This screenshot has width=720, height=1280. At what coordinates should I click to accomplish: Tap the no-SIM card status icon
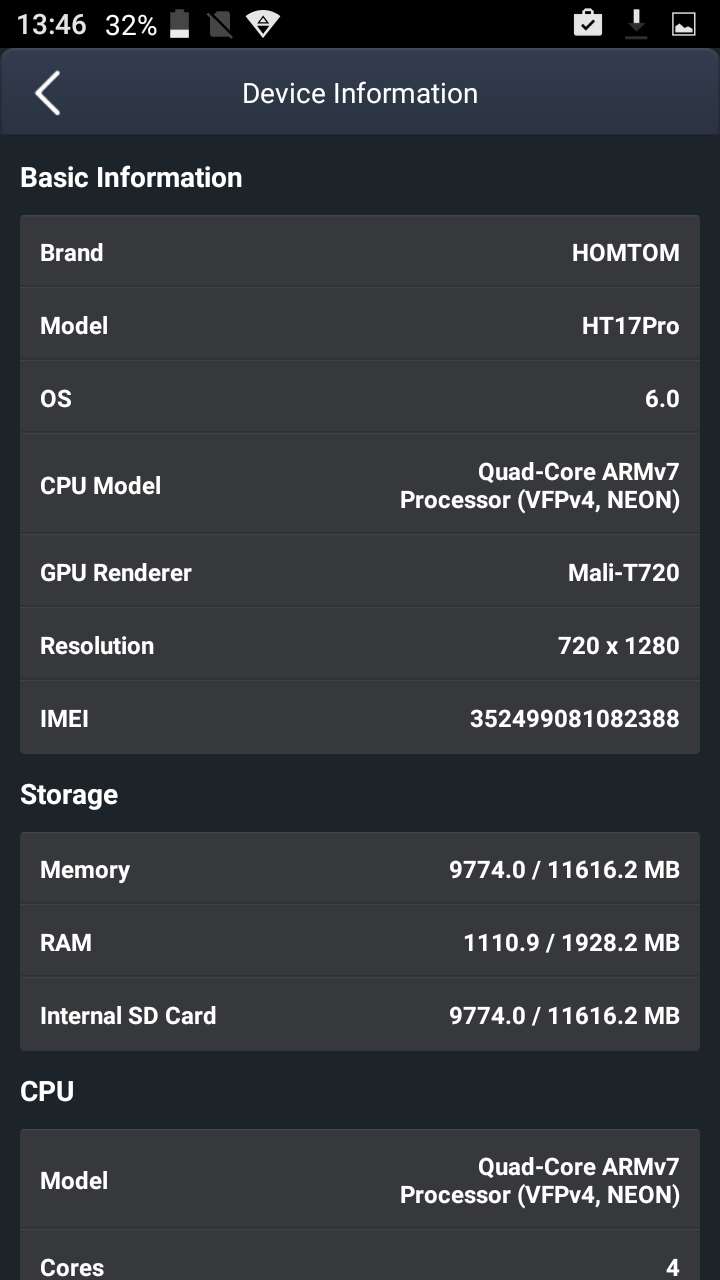[x=221, y=25]
